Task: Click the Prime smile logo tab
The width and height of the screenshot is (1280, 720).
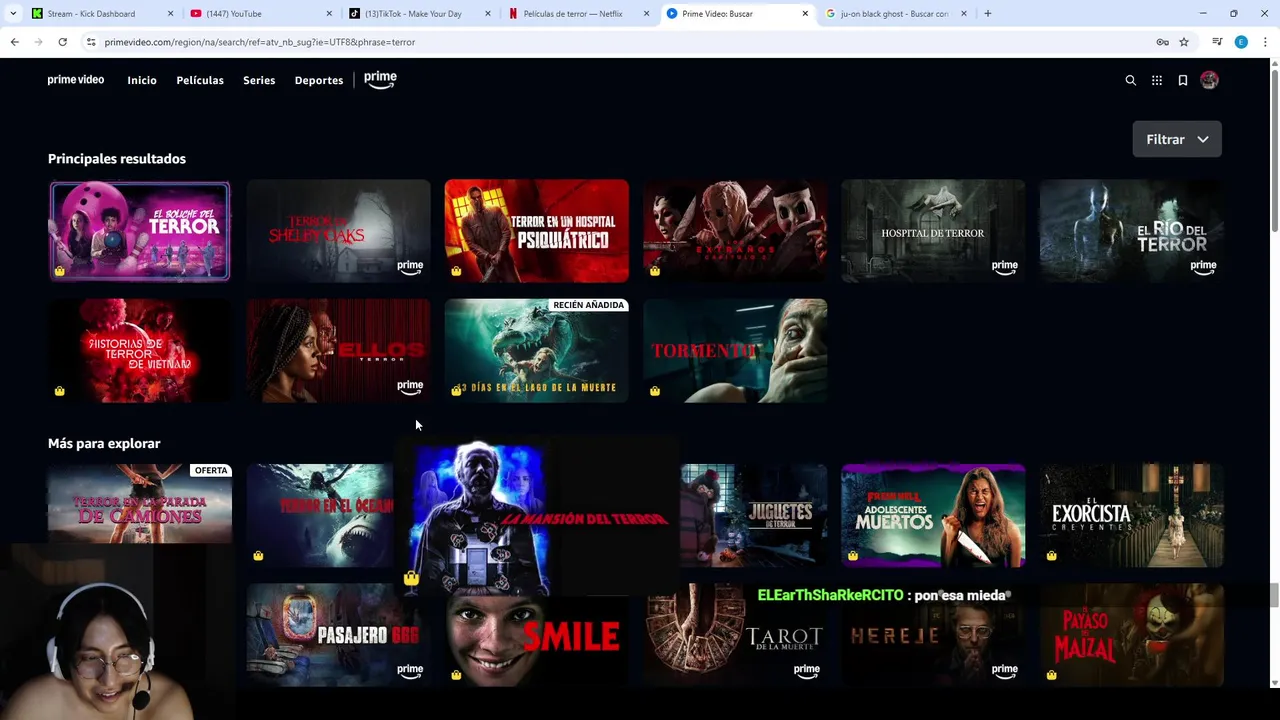Action: point(380,80)
